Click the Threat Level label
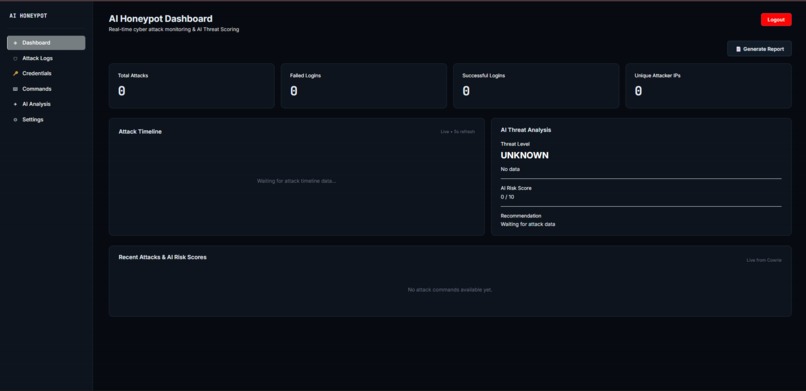806x391 pixels. pyautogui.click(x=515, y=144)
